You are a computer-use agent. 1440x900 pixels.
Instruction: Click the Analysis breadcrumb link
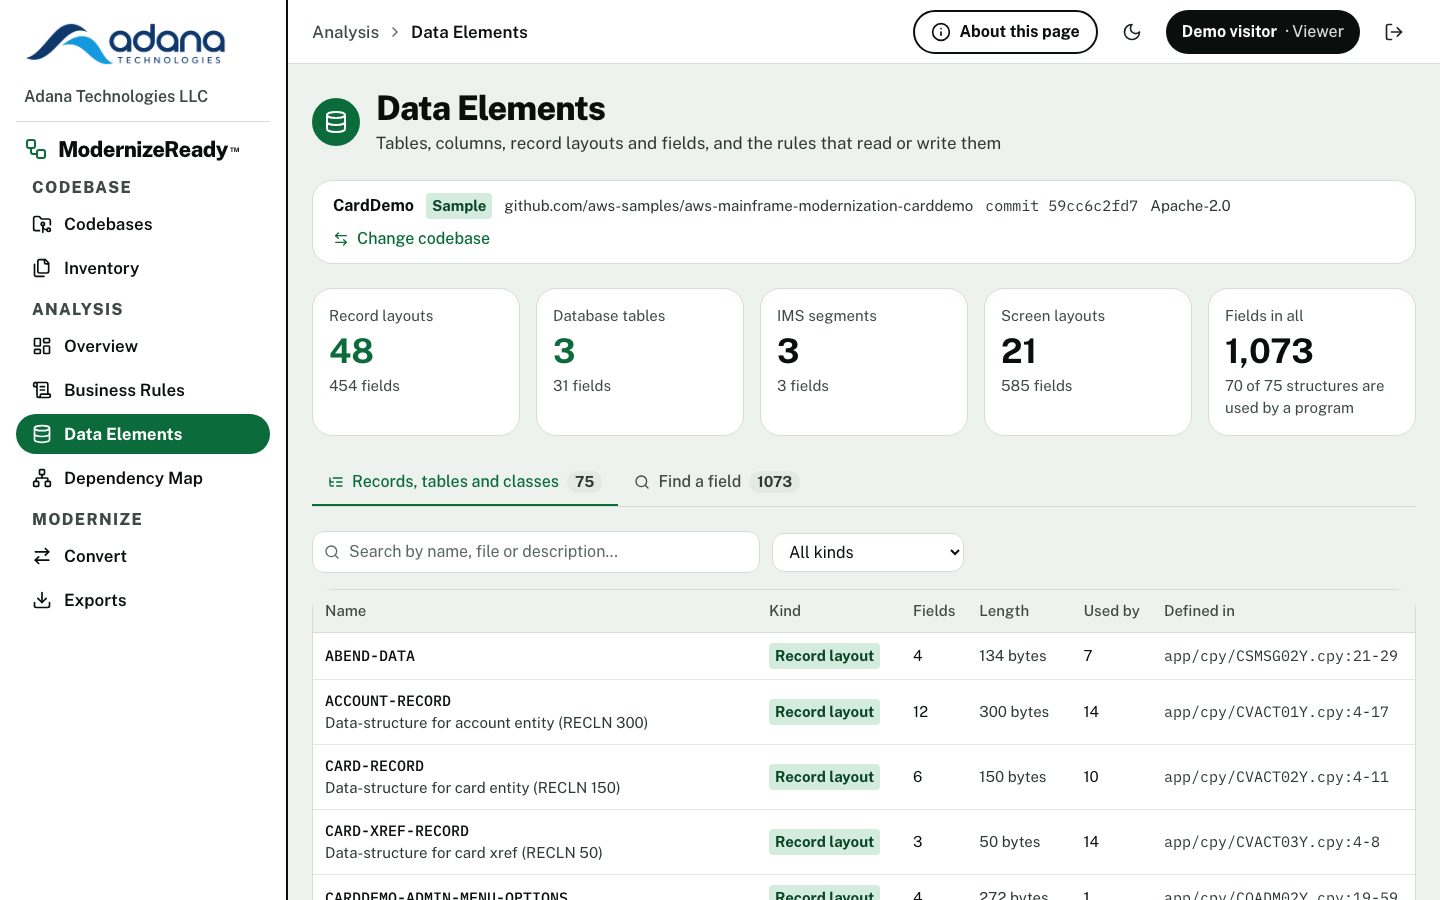tap(346, 32)
